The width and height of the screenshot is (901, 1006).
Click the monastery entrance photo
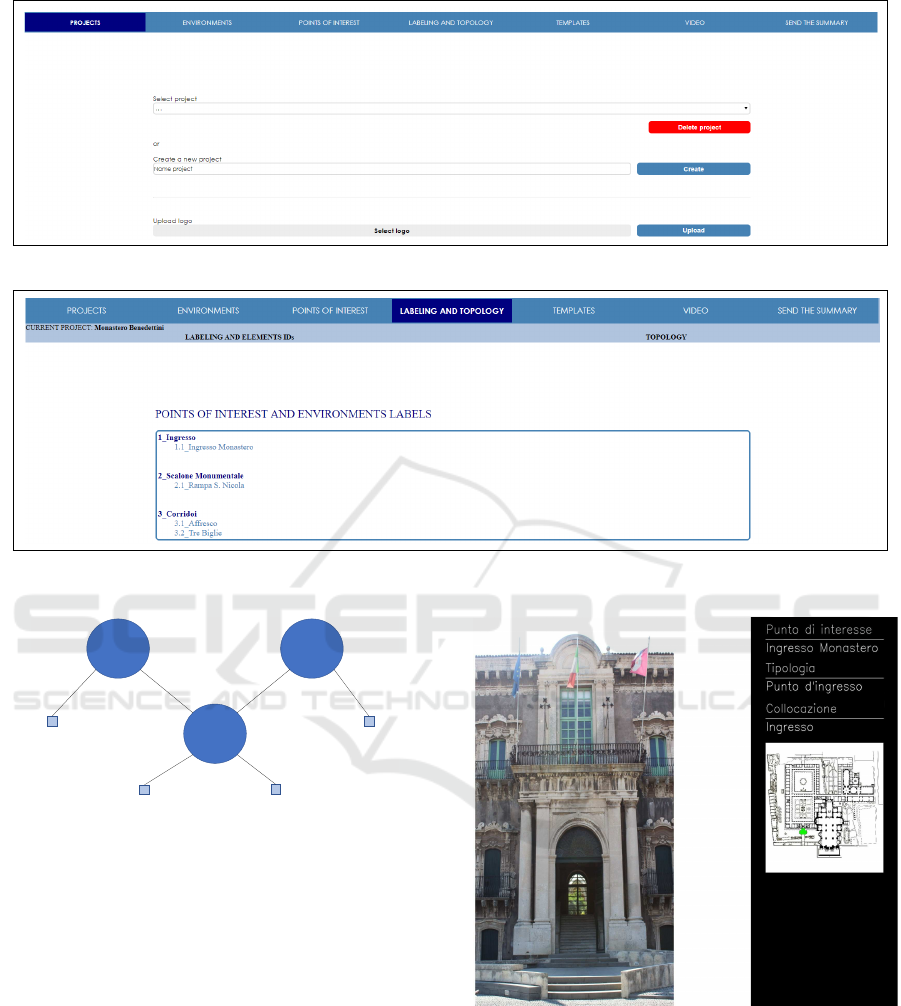pyautogui.click(x=574, y=825)
